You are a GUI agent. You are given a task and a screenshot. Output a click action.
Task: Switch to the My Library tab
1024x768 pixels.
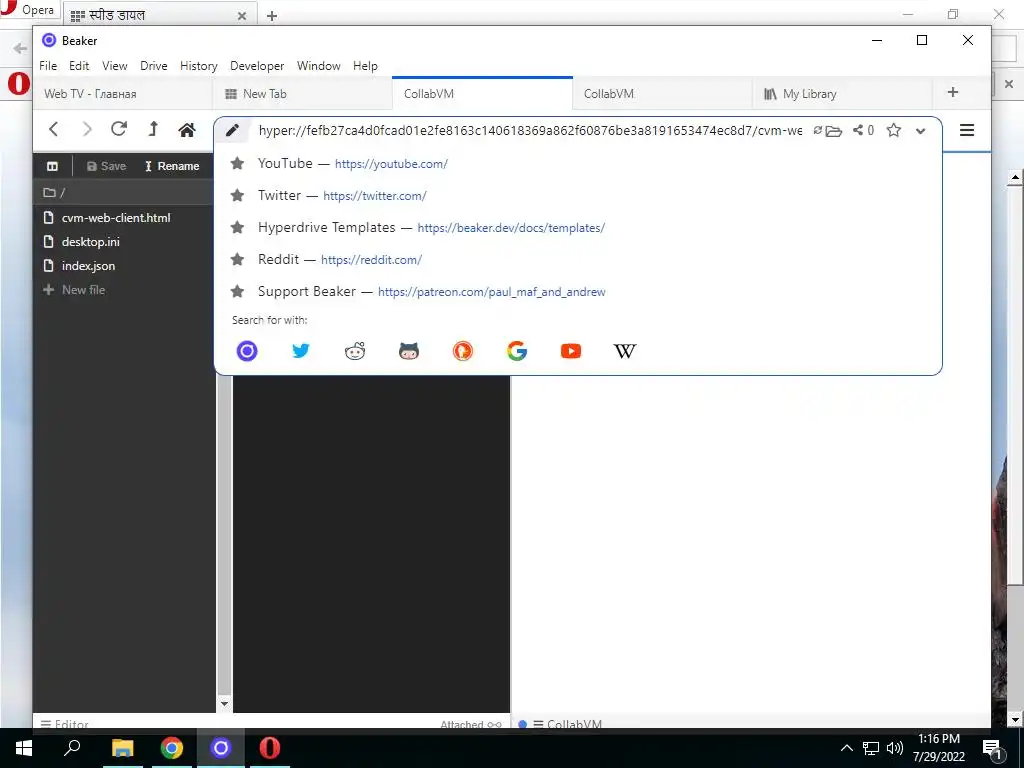tap(842, 93)
